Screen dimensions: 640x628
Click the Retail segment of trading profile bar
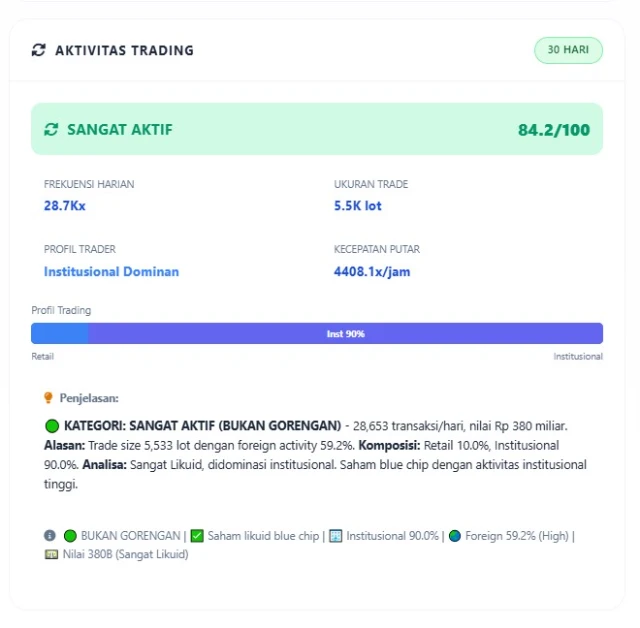pyautogui.click(x=59, y=334)
